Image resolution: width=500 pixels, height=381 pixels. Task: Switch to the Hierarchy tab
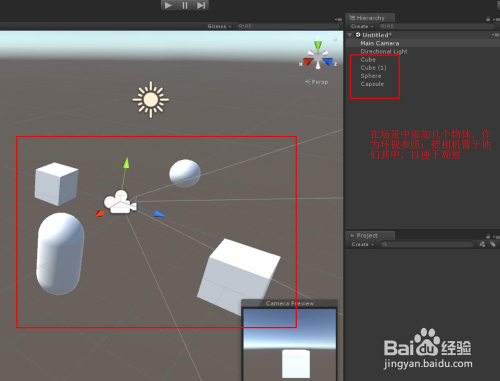(x=370, y=18)
